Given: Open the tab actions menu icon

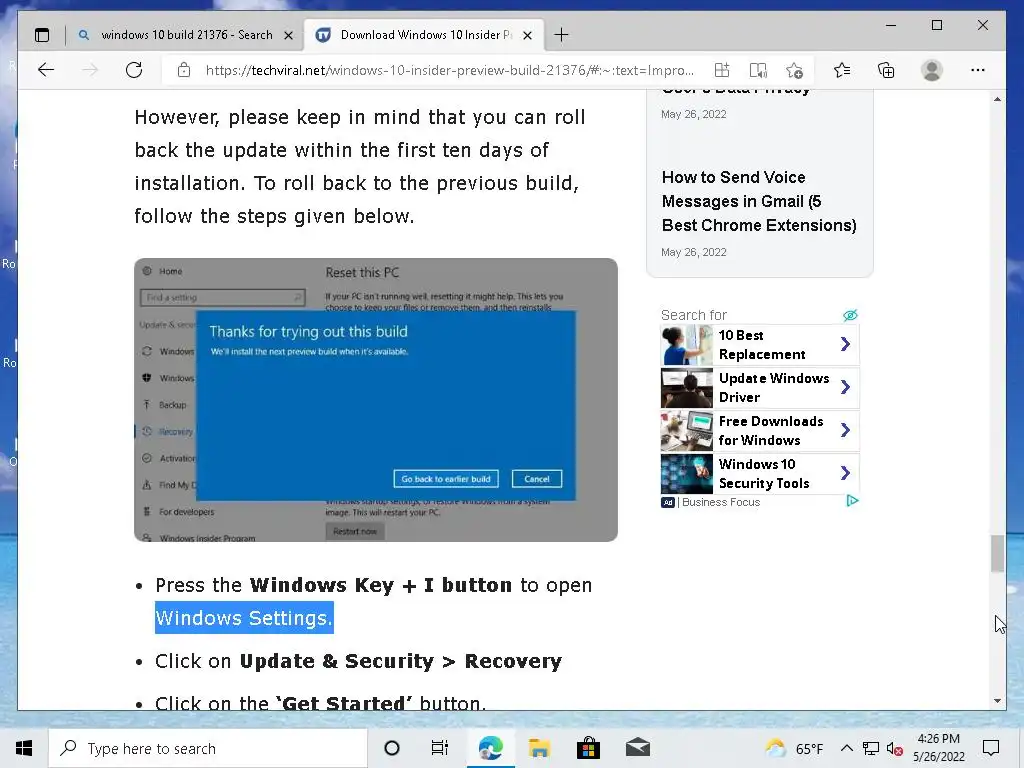Looking at the screenshot, I should (x=42, y=35).
